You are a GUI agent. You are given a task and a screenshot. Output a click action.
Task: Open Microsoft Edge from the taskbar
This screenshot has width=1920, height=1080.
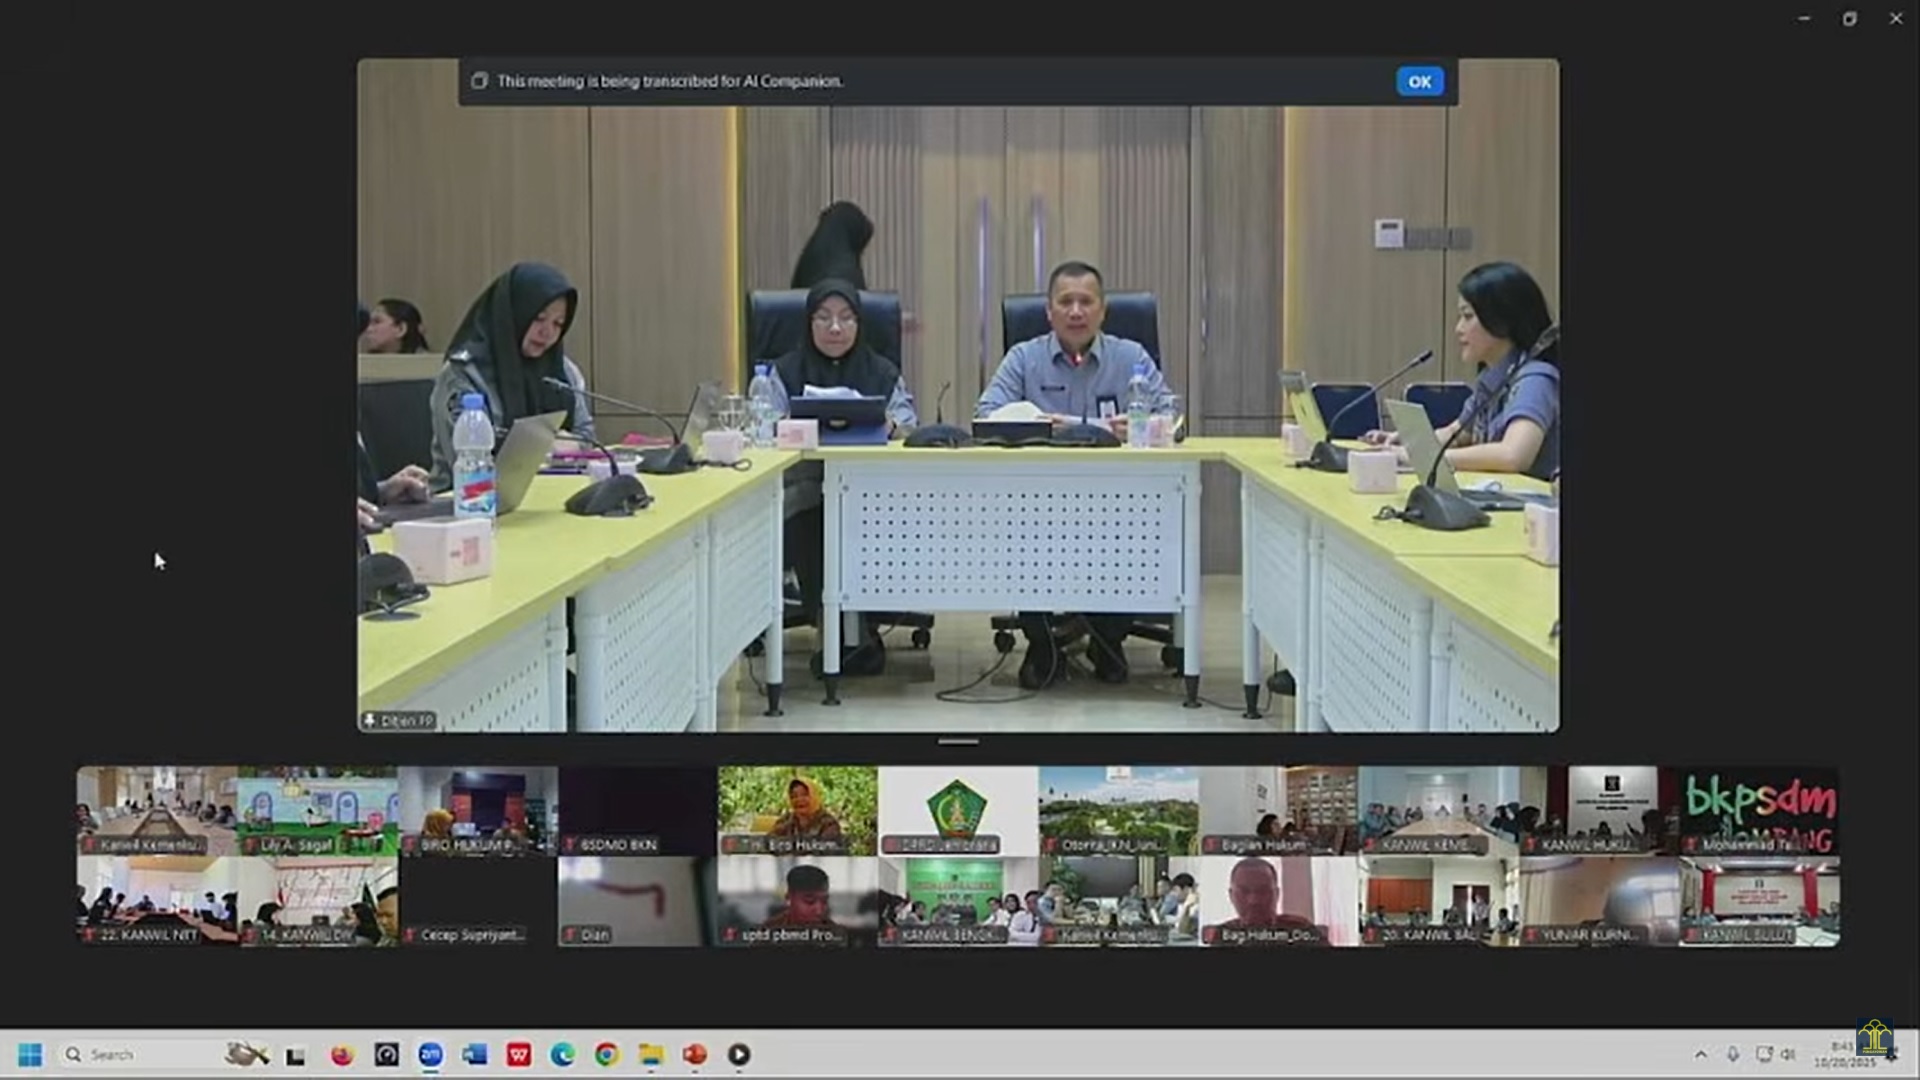(563, 1054)
